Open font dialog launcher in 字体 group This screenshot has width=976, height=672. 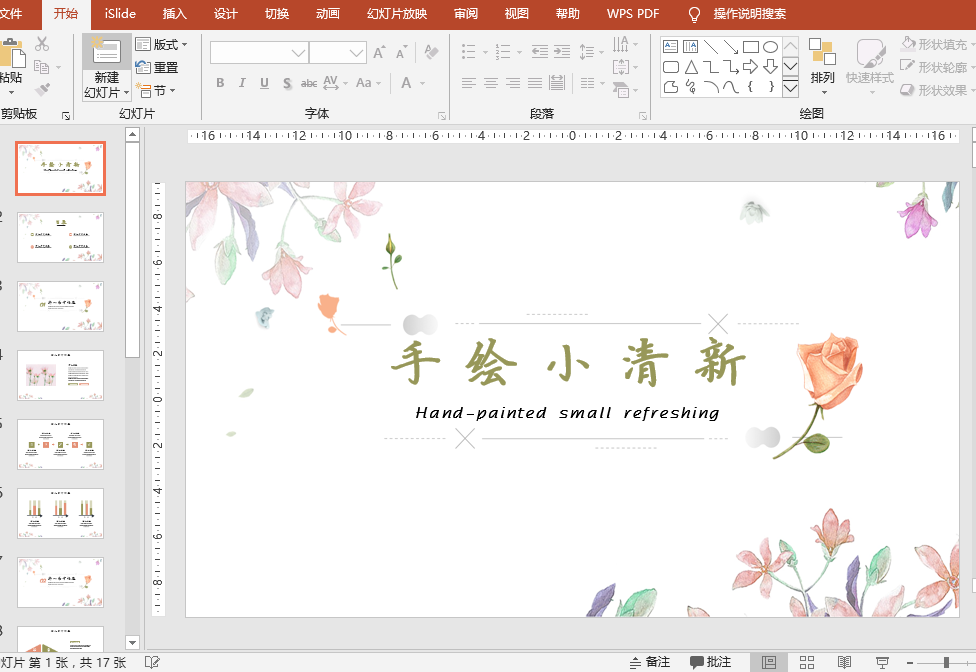[x=442, y=116]
